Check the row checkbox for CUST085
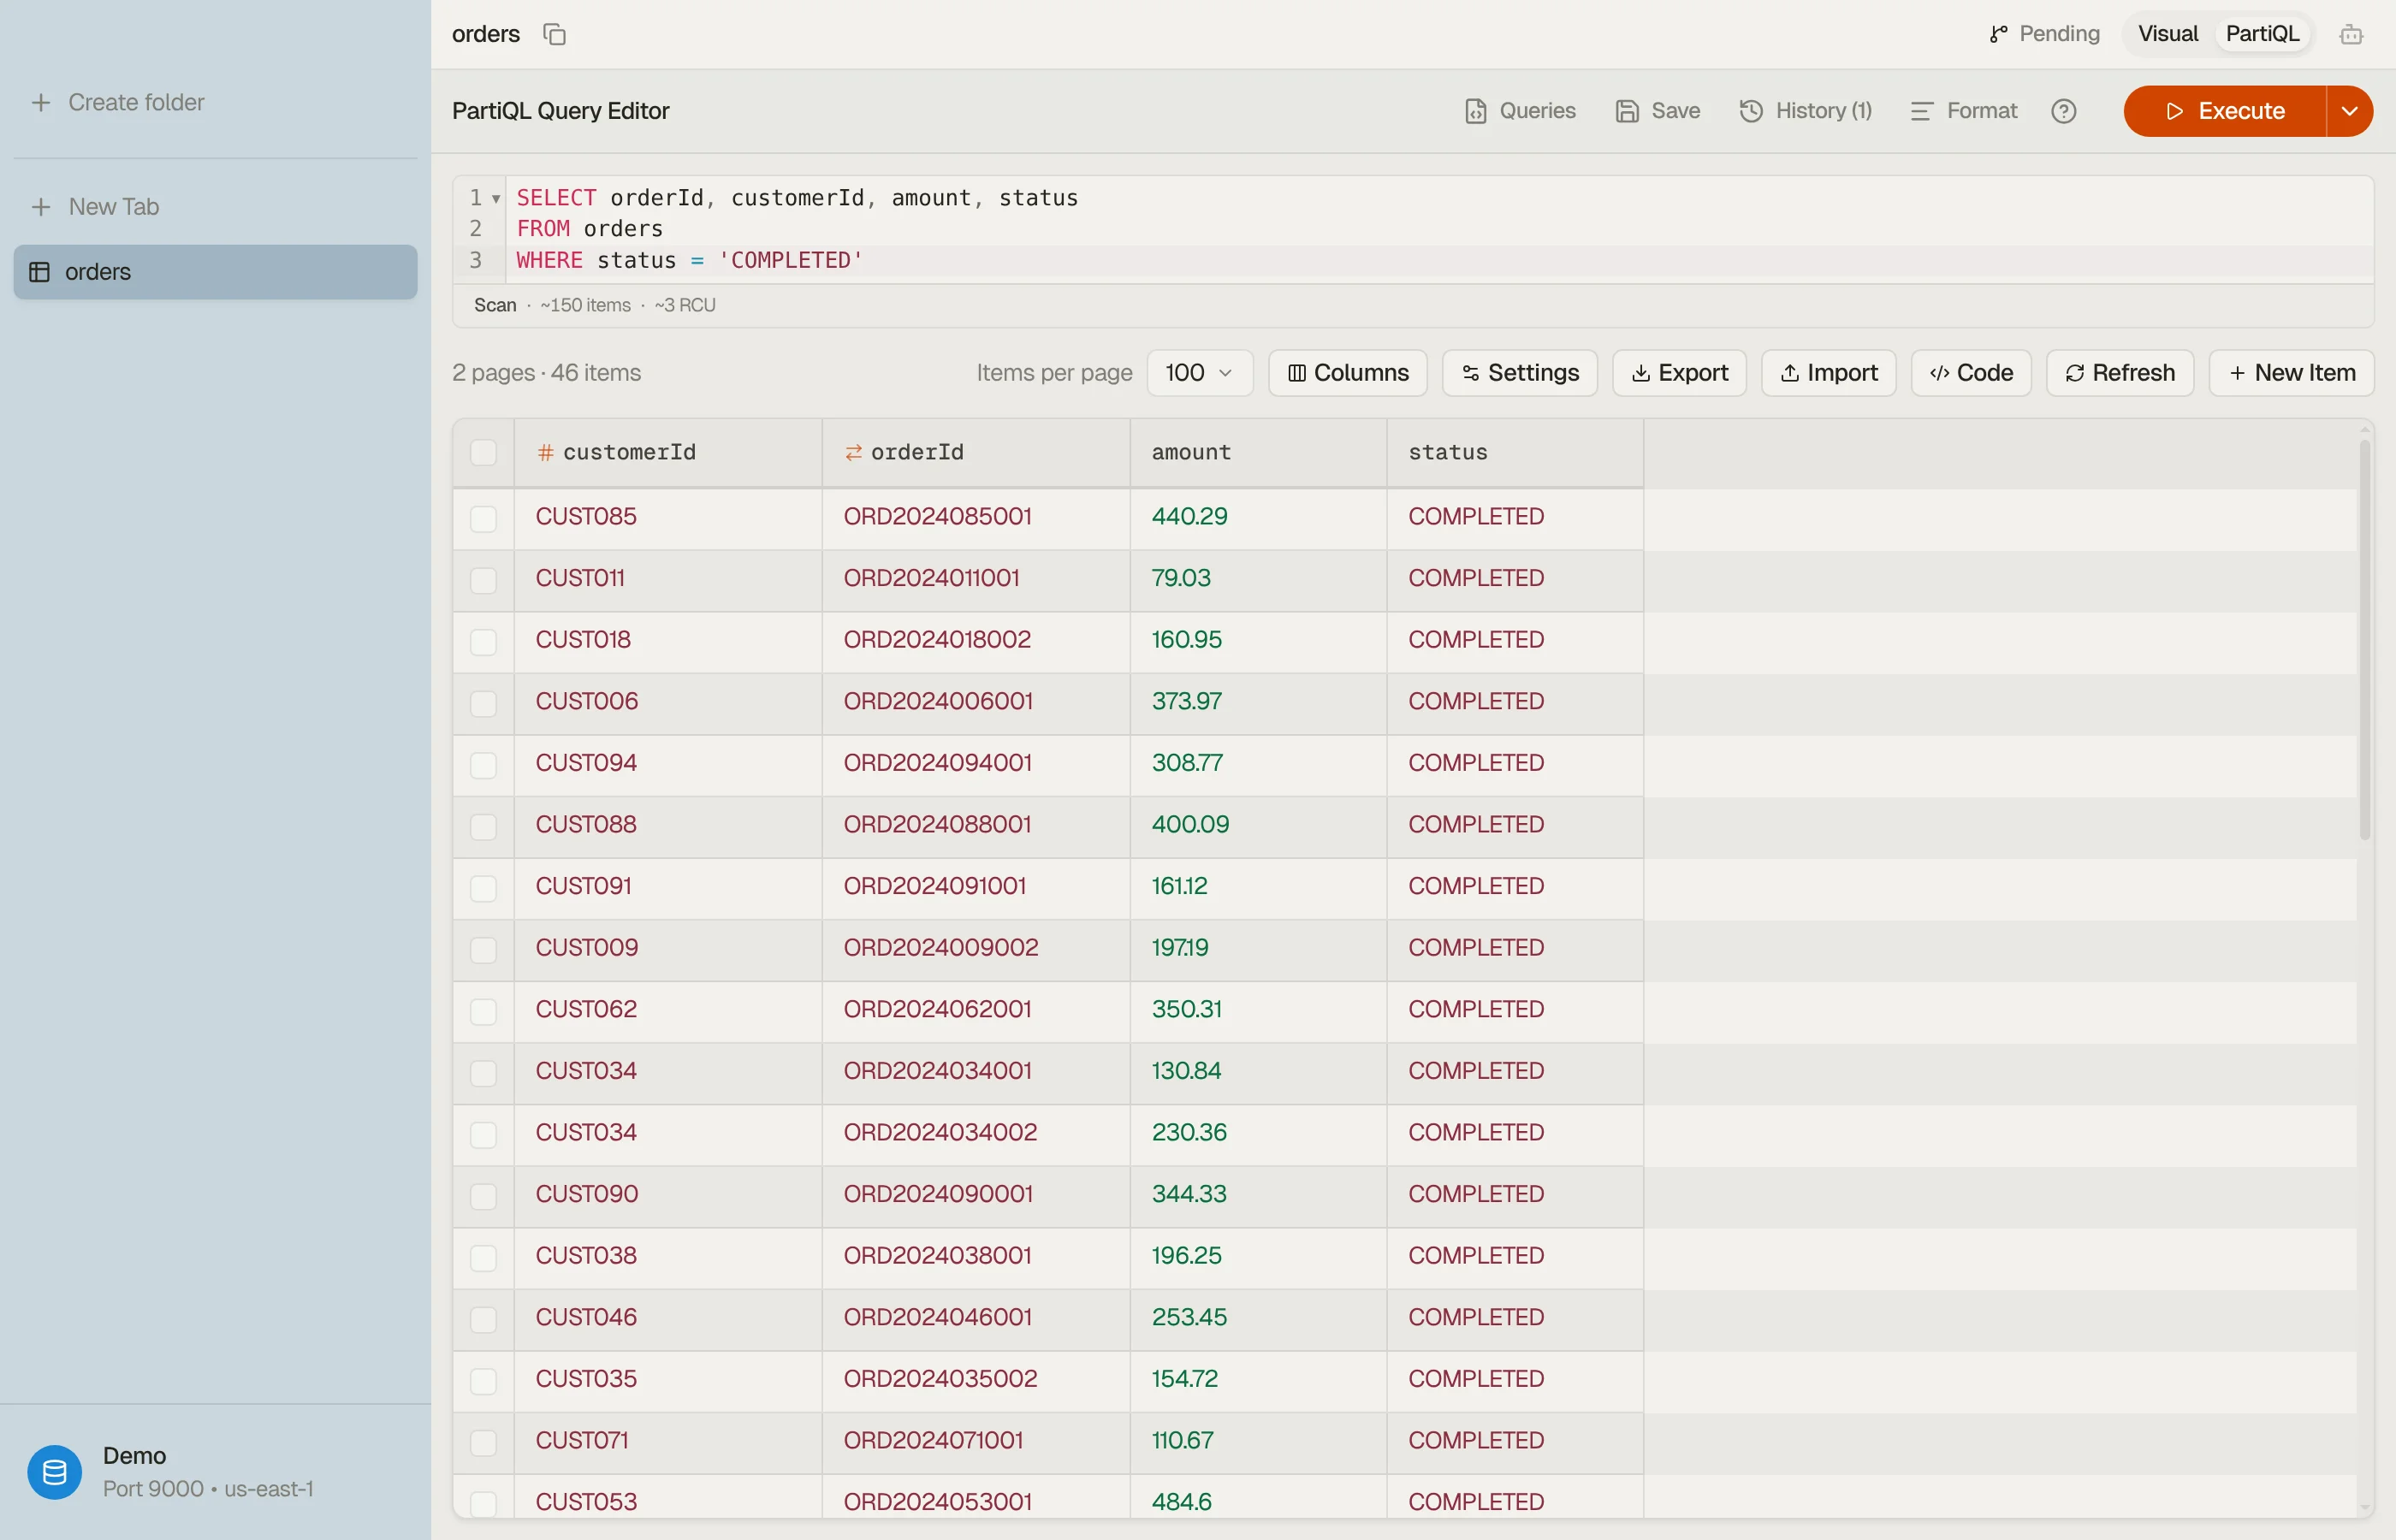Screen dimensions: 2396x1540 pyautogui.click(x=483, y=518)
